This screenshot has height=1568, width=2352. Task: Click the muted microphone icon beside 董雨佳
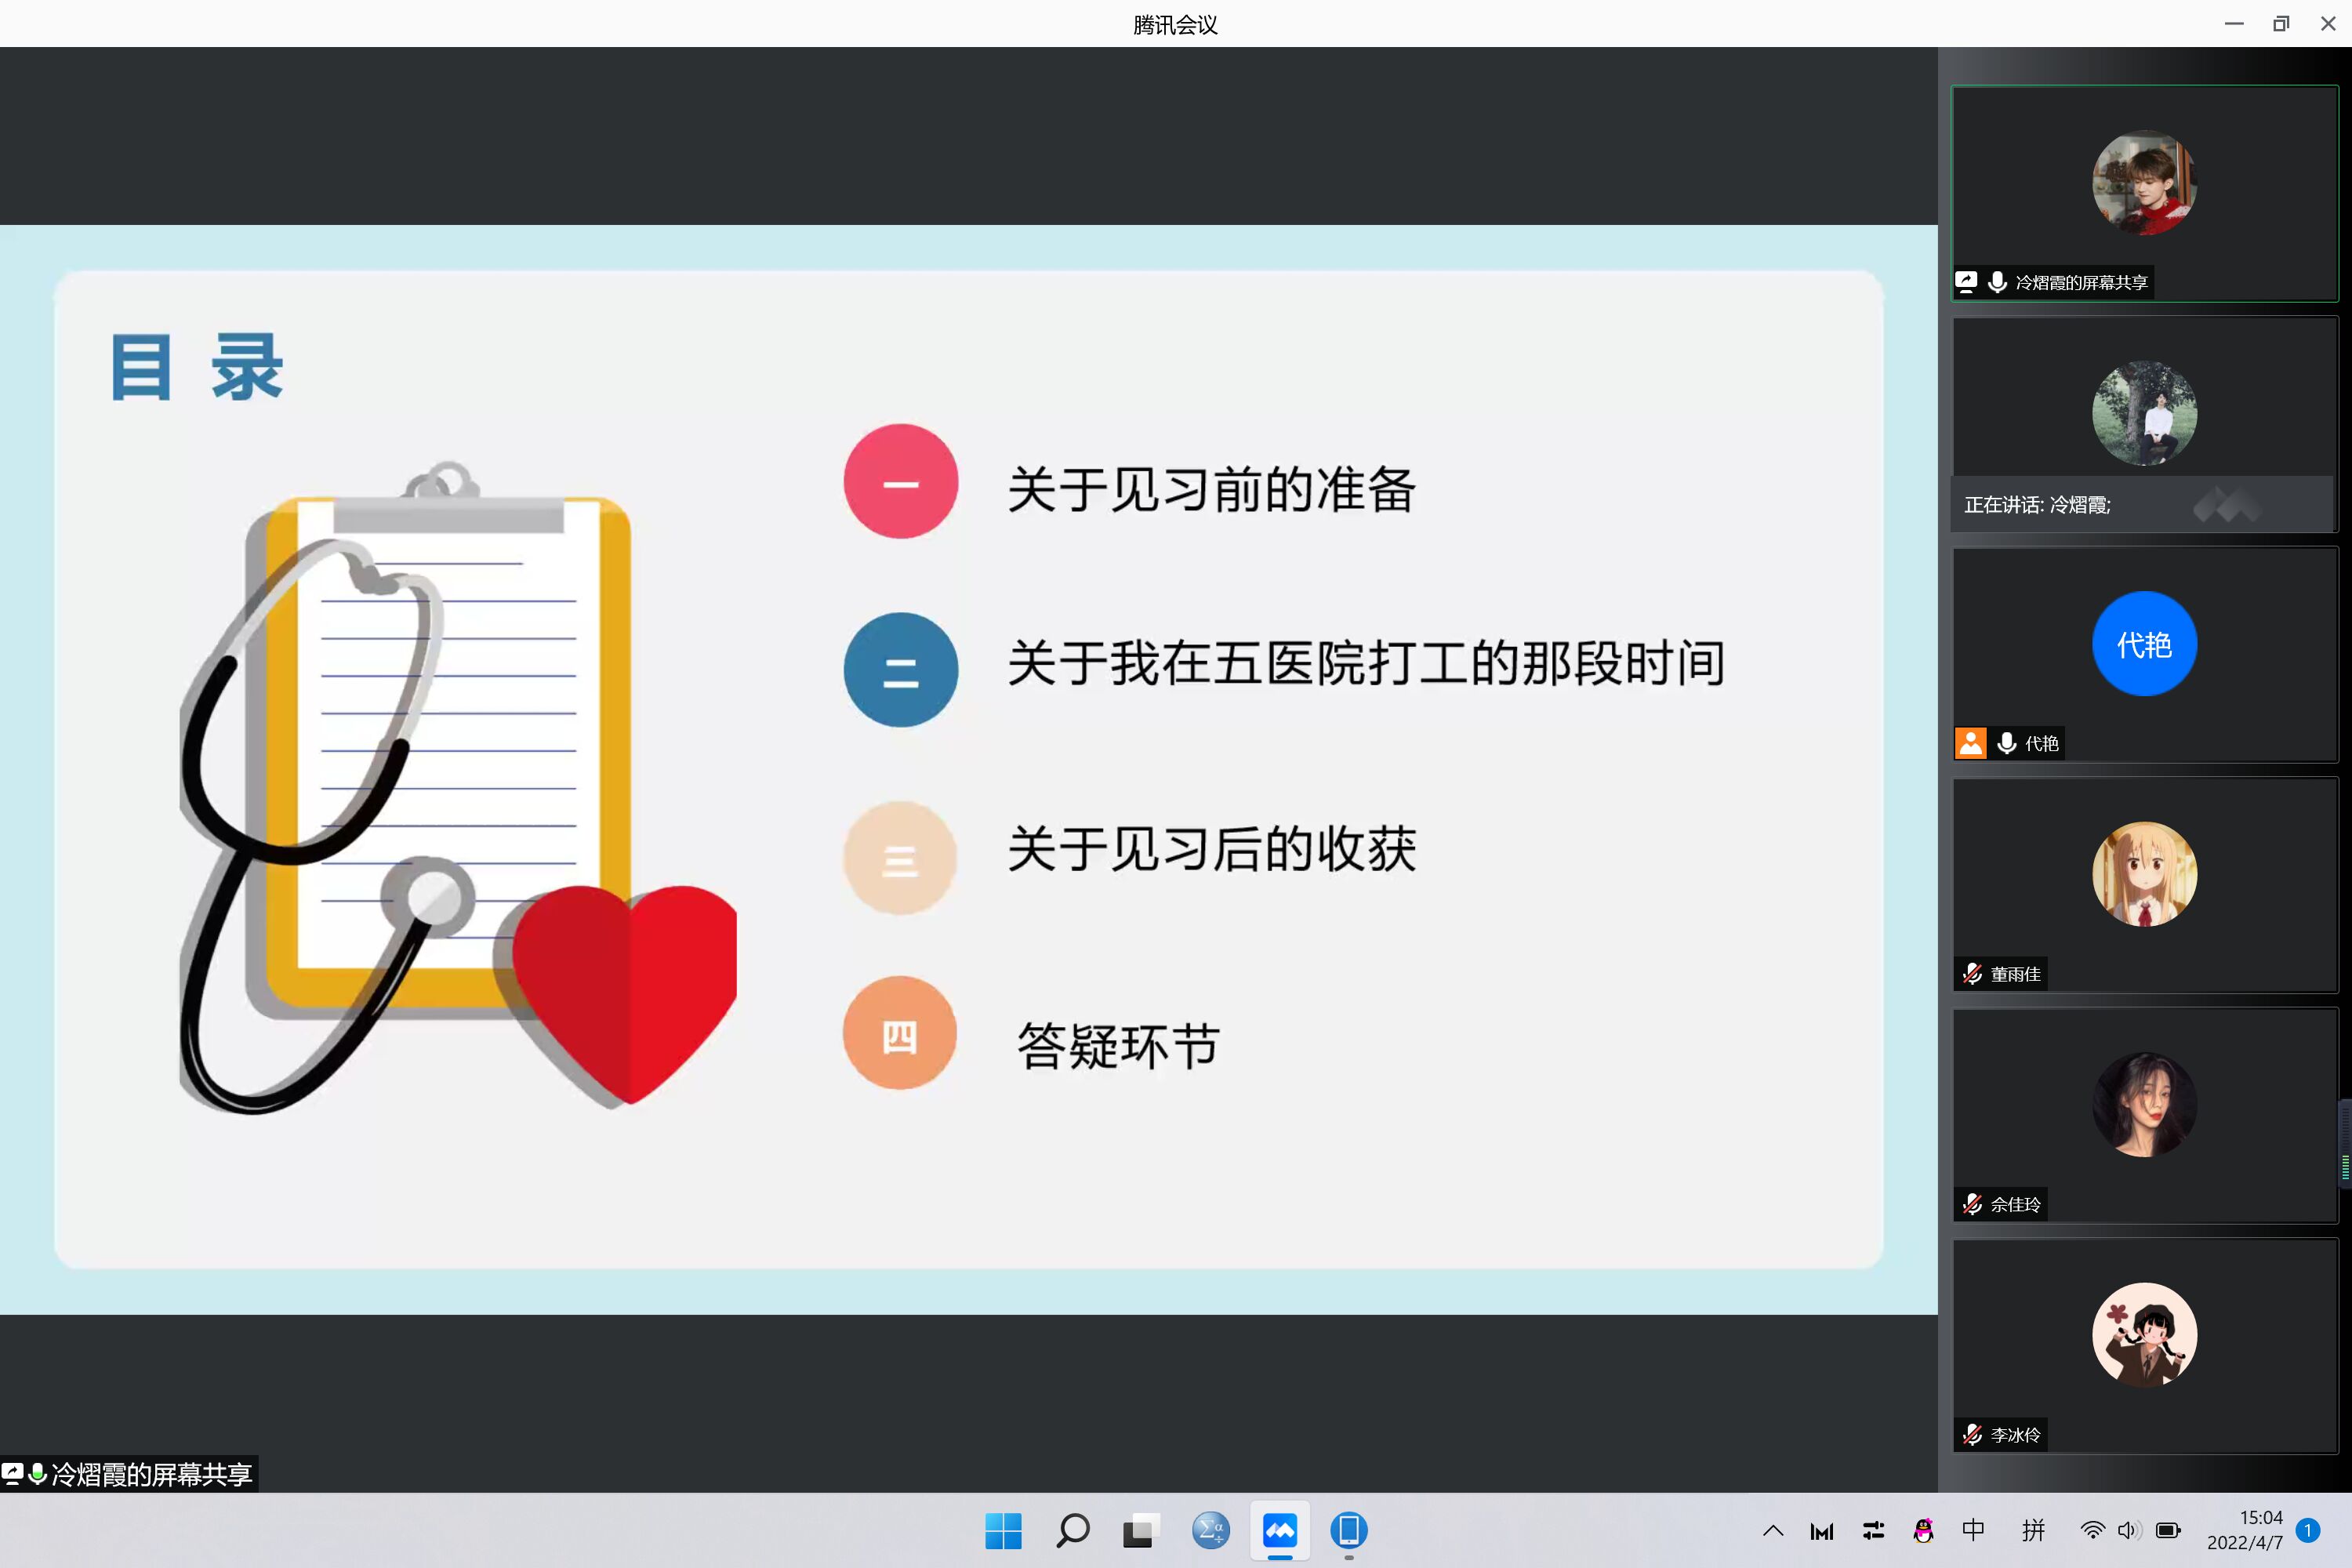1972,974
